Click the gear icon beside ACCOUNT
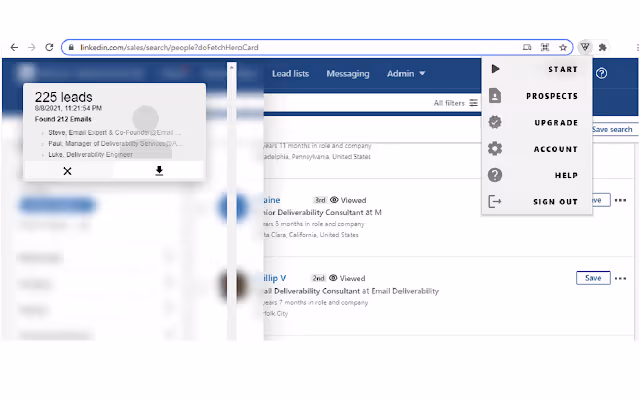This screenshot has width=640, height=400. point(495,149)
